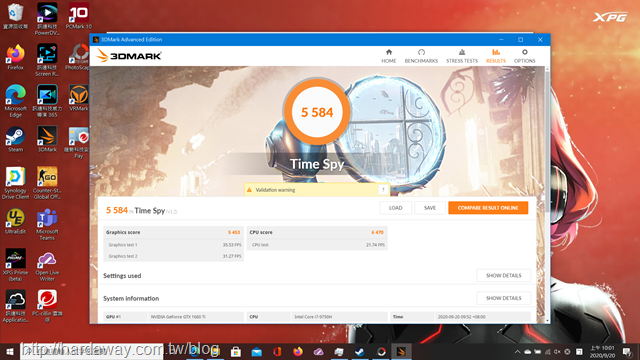
Task: Click the LOAD button
Action: (x=395, y=208)
